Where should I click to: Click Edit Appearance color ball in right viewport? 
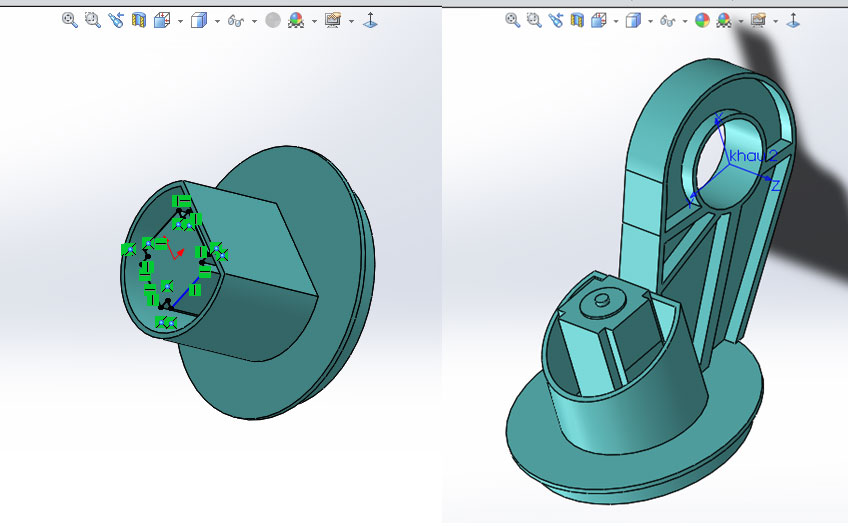[702, 19]
